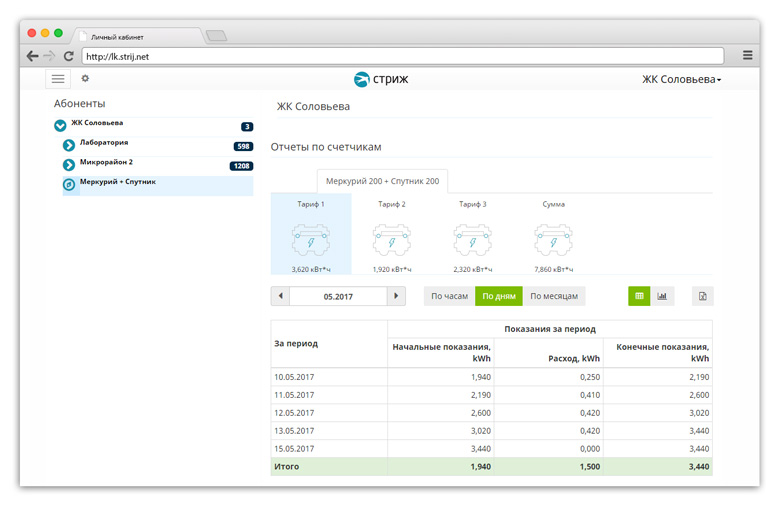Toggle the sidebar with the hamburger button
This screenshot has height=520, width=780.
(58, 79)
